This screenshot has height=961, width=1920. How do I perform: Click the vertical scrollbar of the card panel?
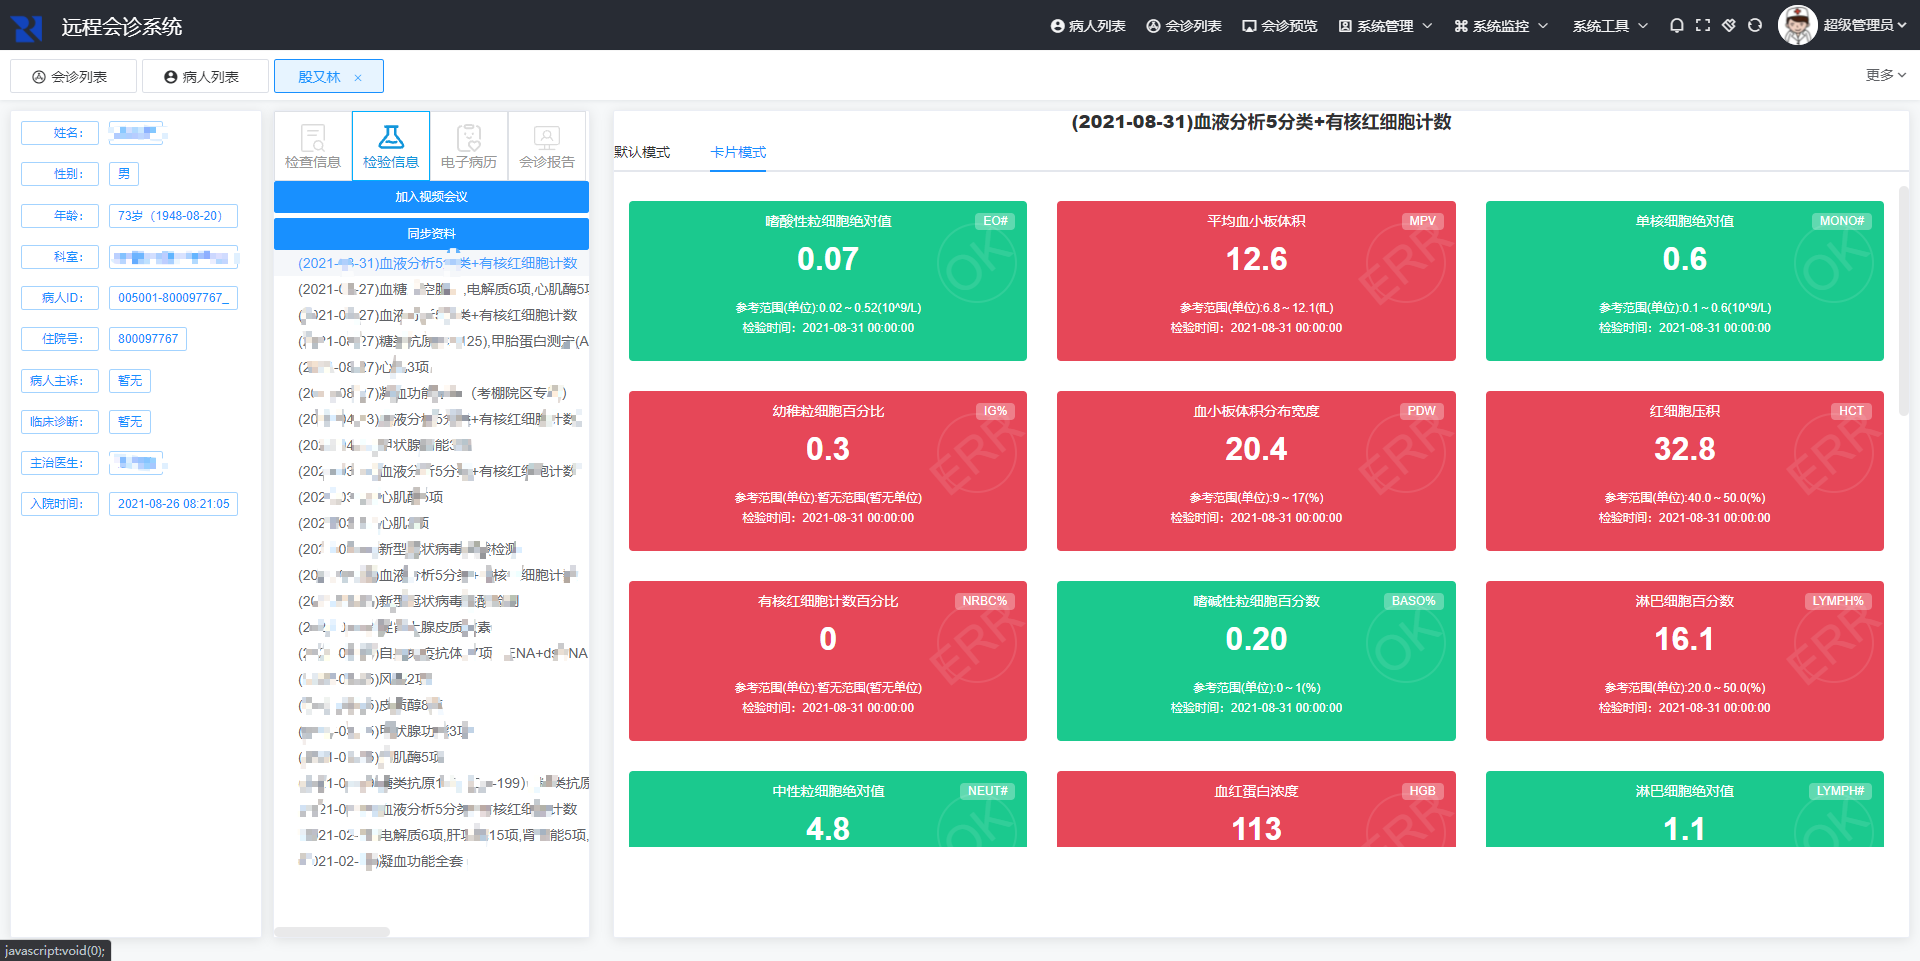(1903, 300)
